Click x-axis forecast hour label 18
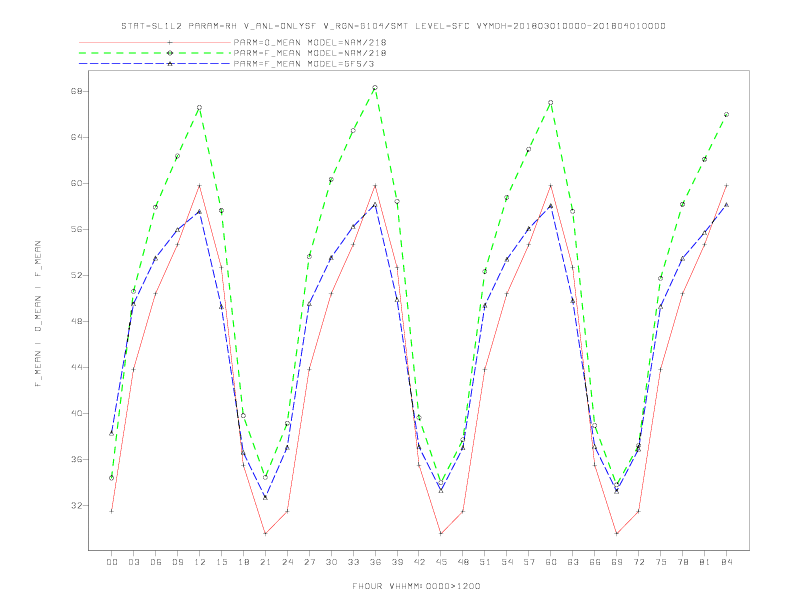 pyautogui.click(x=243, y=562)
